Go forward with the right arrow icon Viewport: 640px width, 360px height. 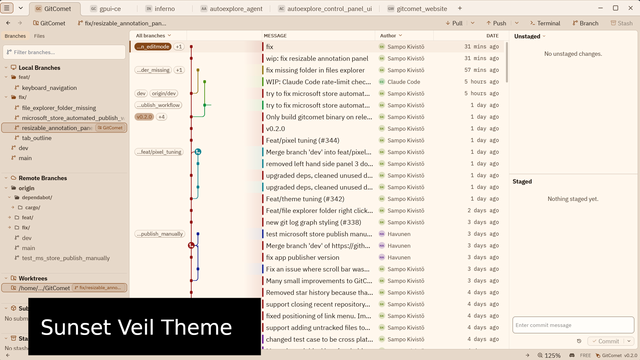20,23
